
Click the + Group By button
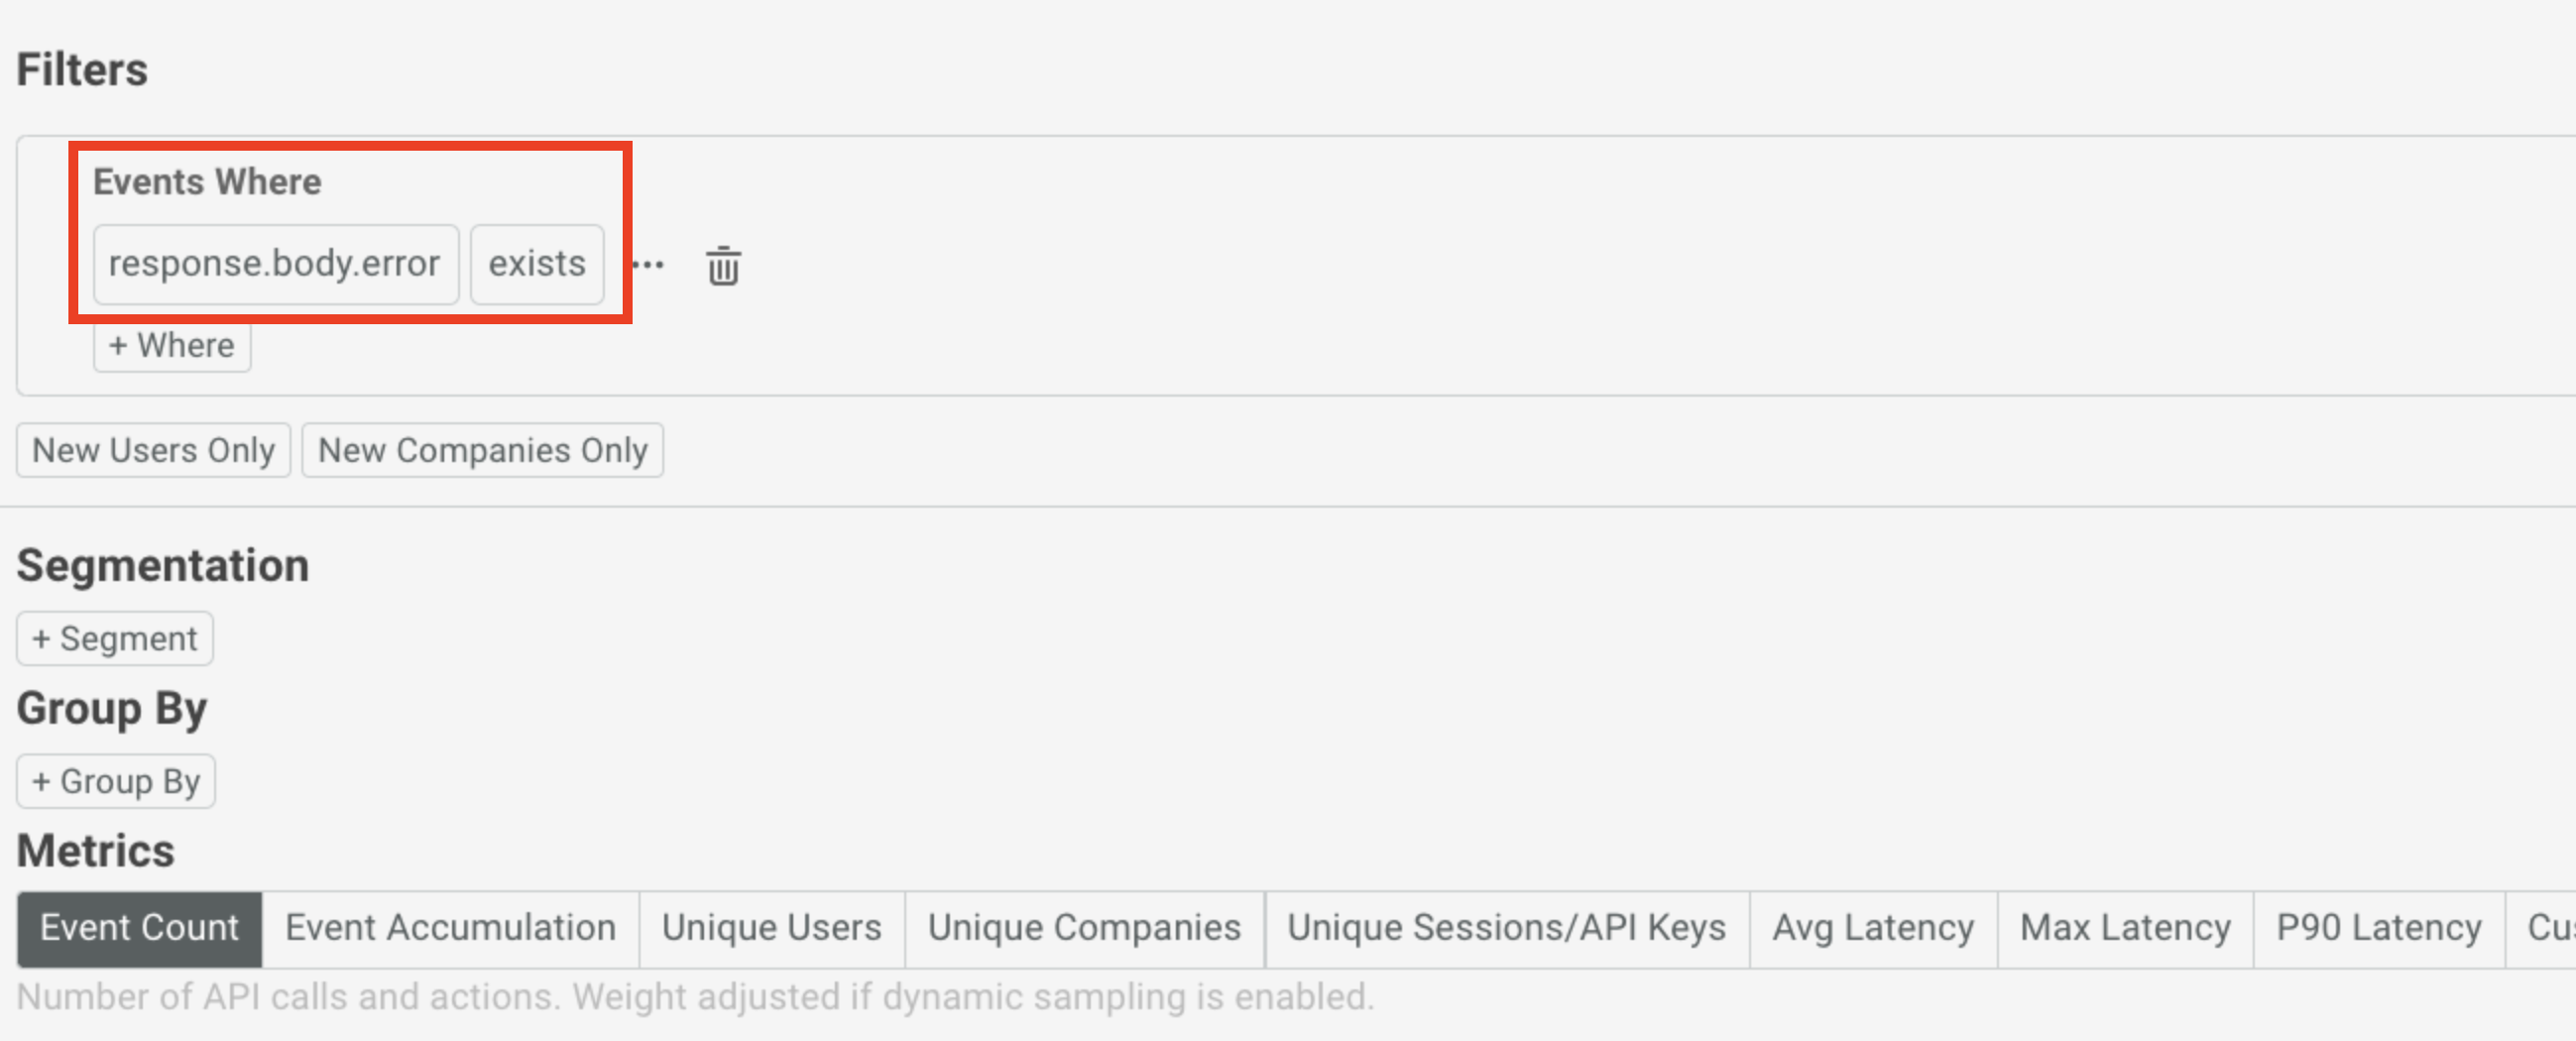coord(116,781)
